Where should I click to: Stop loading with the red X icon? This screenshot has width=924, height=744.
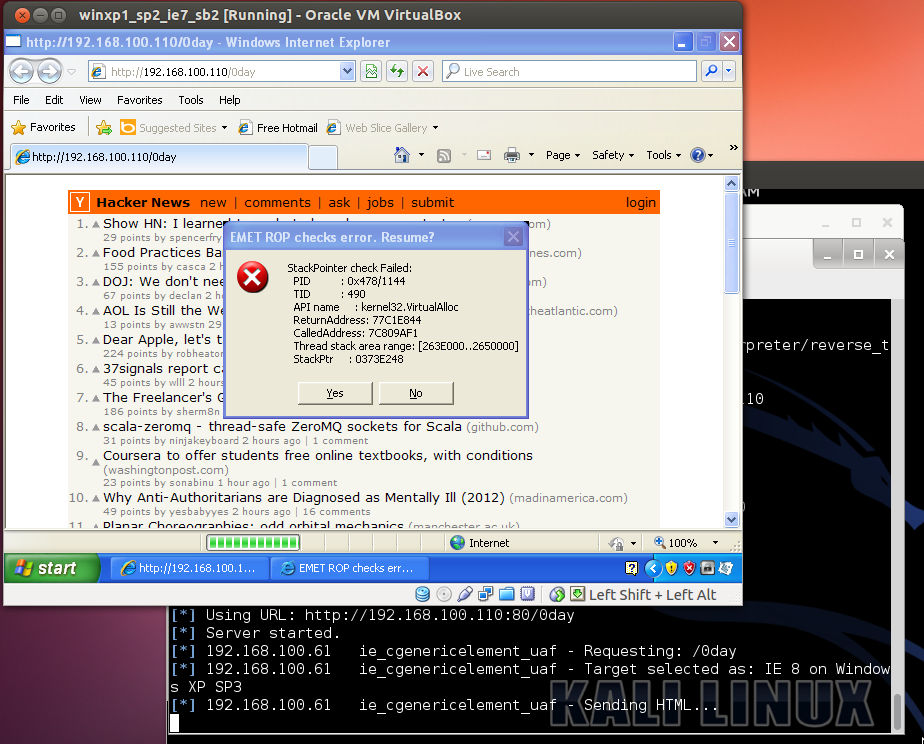[423, 71]
